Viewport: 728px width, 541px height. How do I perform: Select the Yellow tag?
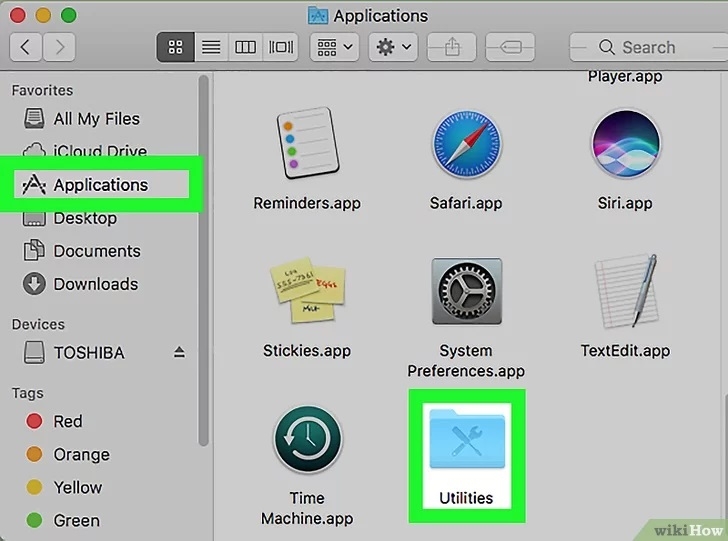coord(64,487)
